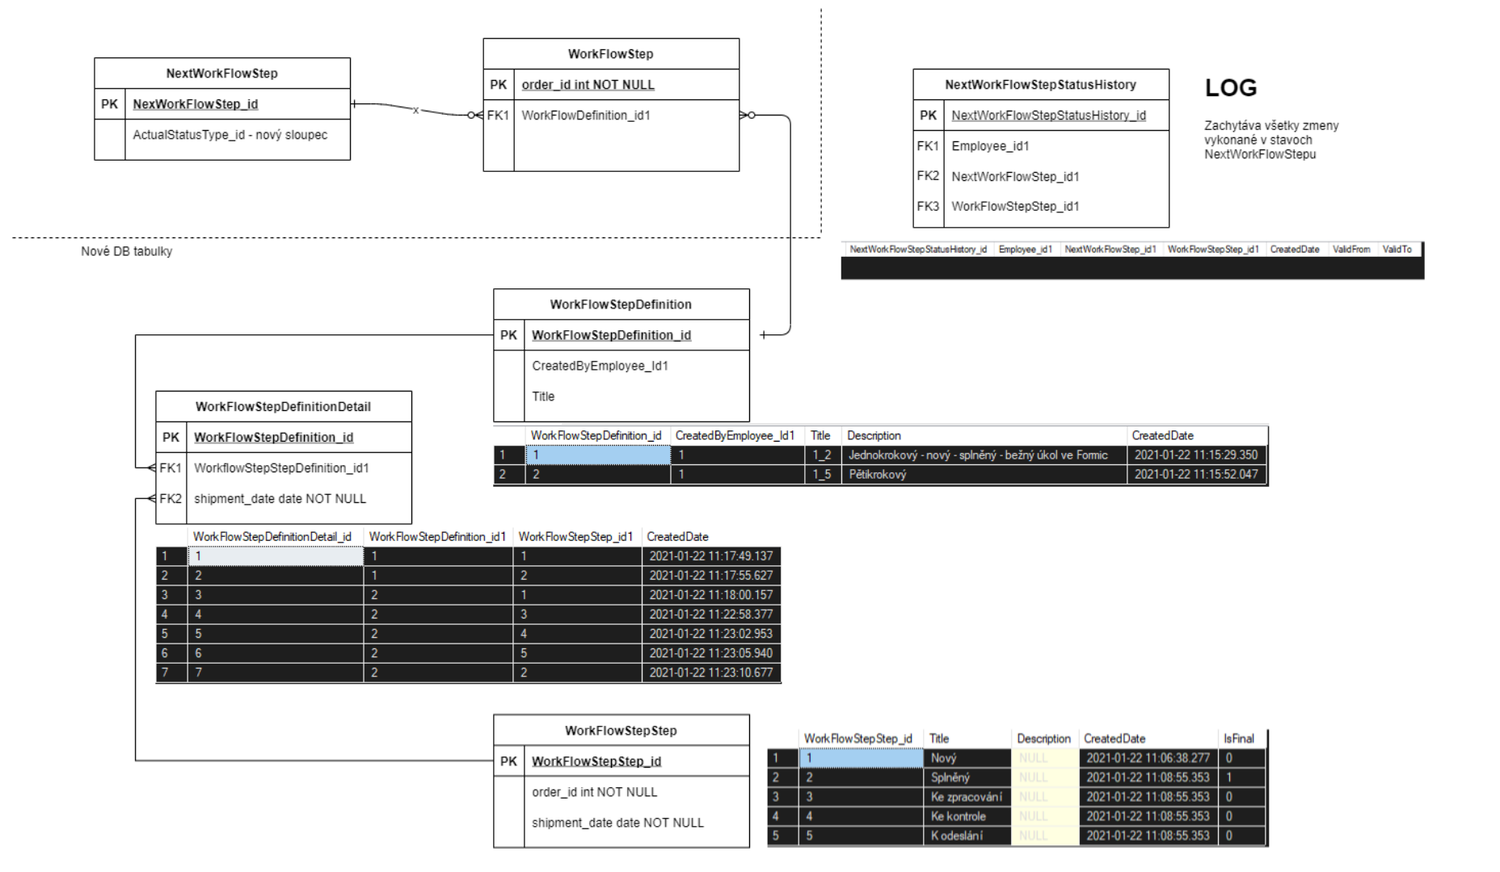This screenshot has height=872, width=1500.
Task: Click the date cell 2021-01-22 11:17:49.137
Action: pos(711,556)
